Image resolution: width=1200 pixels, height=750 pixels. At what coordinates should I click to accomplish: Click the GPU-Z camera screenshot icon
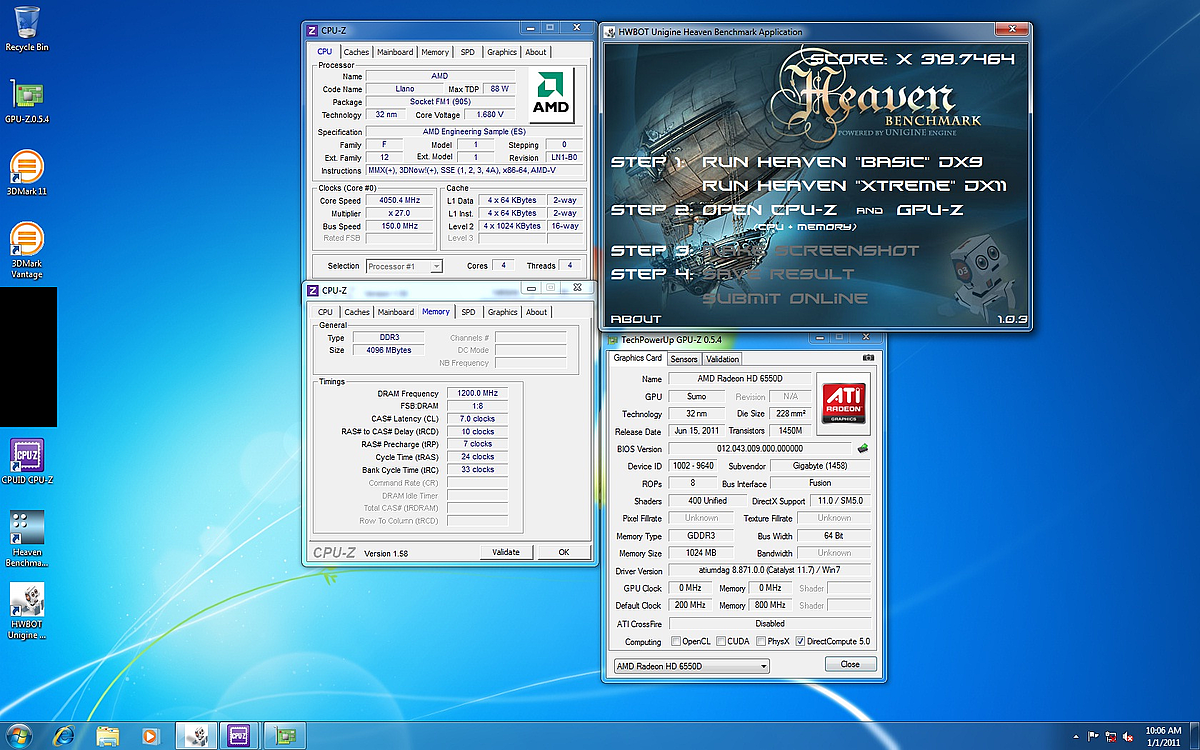point(868,358)
